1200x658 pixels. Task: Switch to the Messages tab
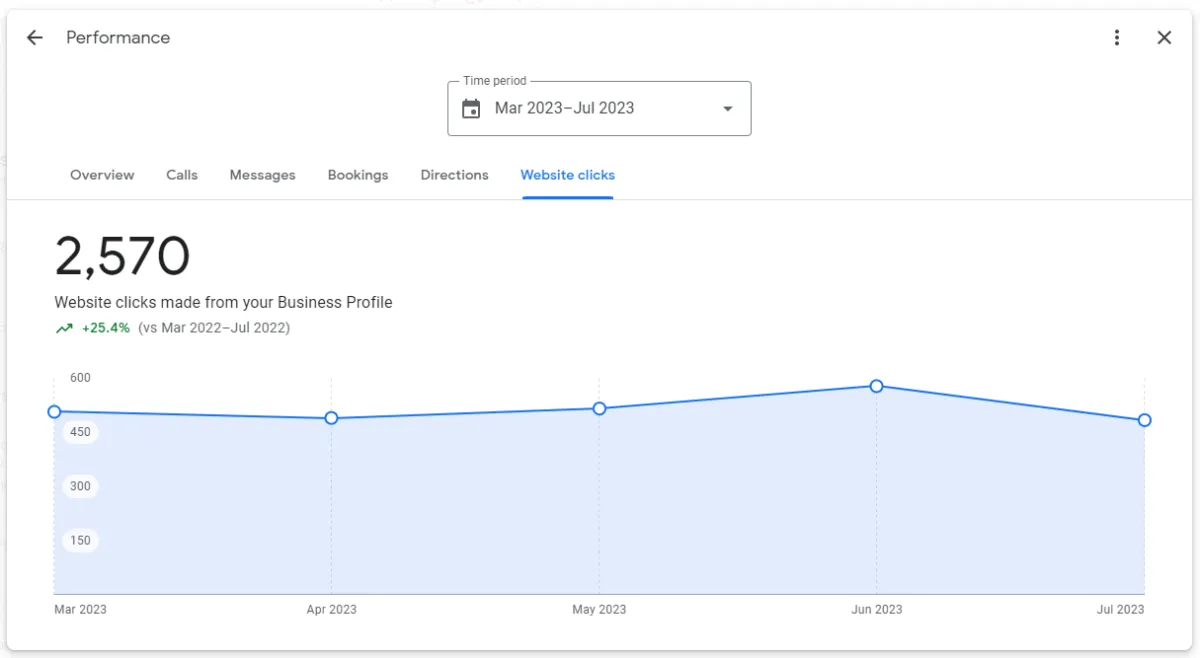pos(263,175)
